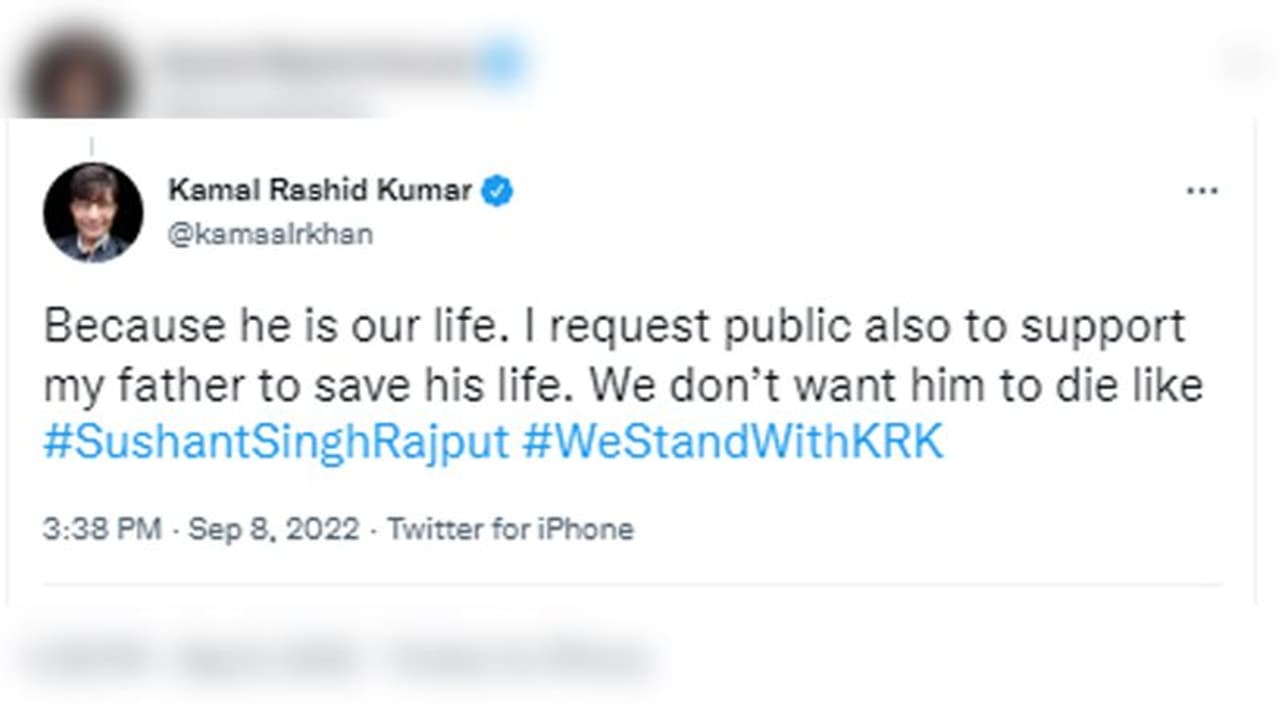Open the @kamaalrkhan handle link
Image resolution: width=1280 pixels, height=722 pixels.
[270, 234]
